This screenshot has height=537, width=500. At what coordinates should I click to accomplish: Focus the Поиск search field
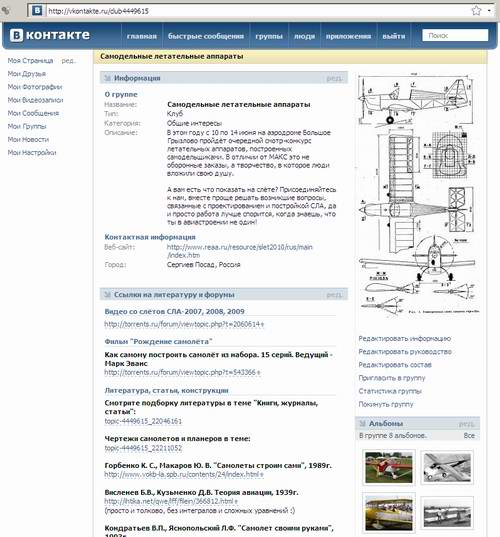455,35
